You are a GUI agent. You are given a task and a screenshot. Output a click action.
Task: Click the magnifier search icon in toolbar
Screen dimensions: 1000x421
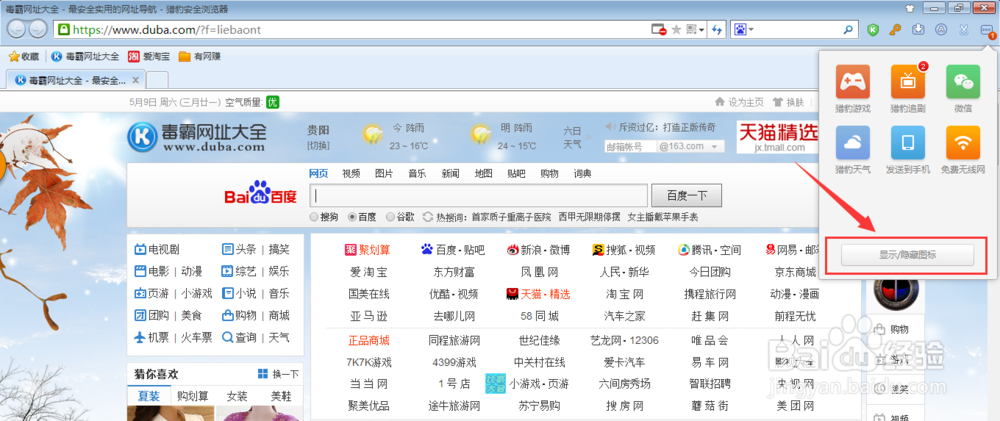(848, 29)
